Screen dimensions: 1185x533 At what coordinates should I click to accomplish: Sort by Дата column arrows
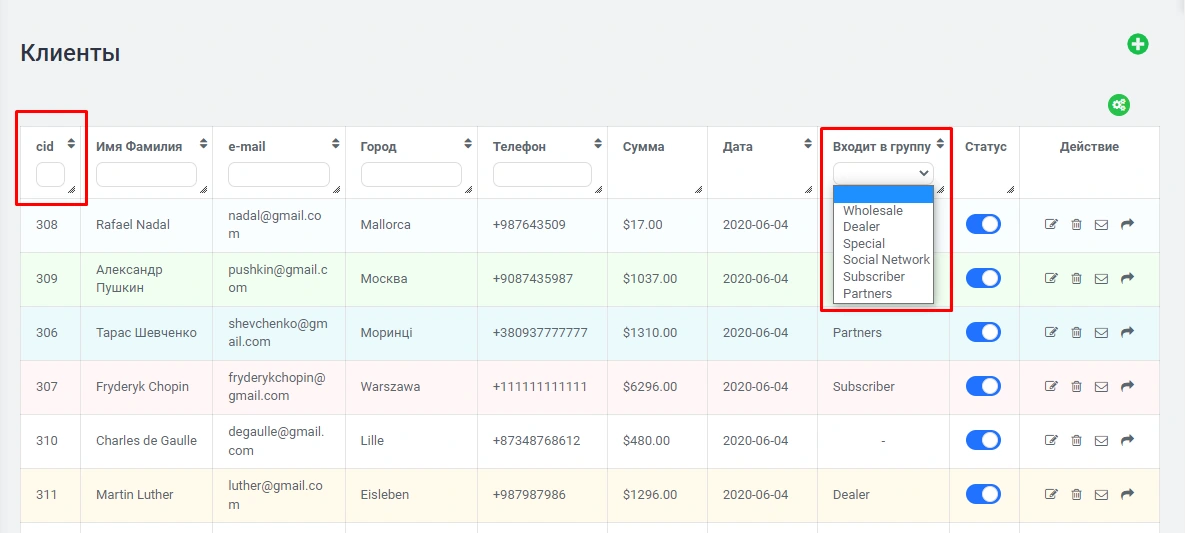807,146
